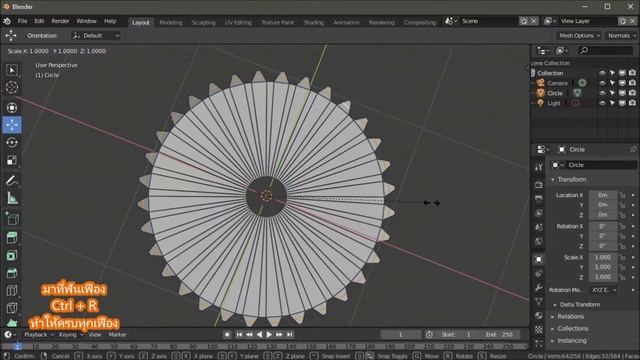The width and height of the screenshot is (640, 360).
Task: Open the Normals dropdown
Action: point(621,36)
